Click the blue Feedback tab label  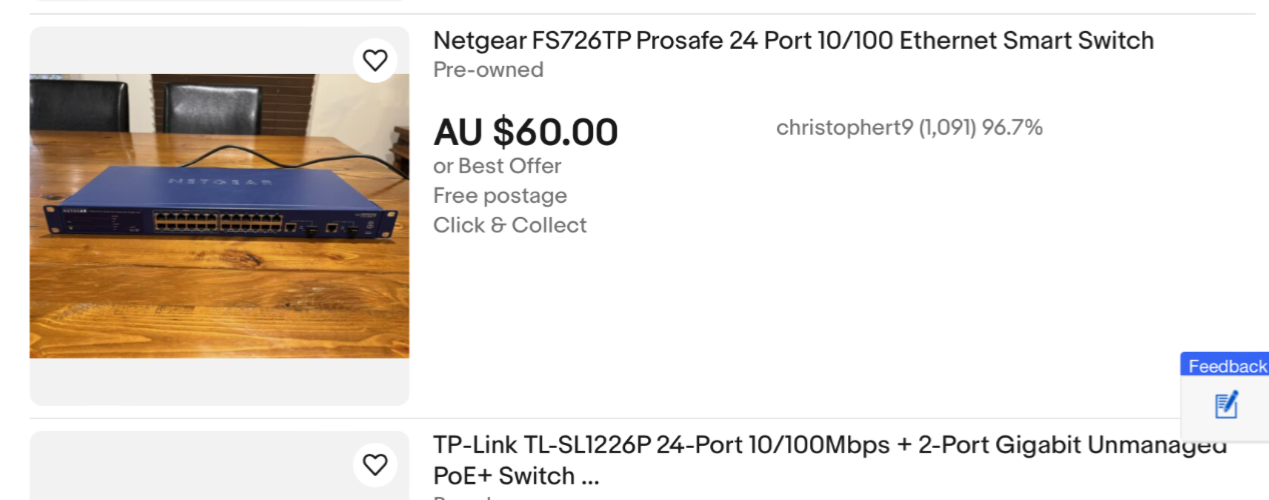(x=1227, y=366)
